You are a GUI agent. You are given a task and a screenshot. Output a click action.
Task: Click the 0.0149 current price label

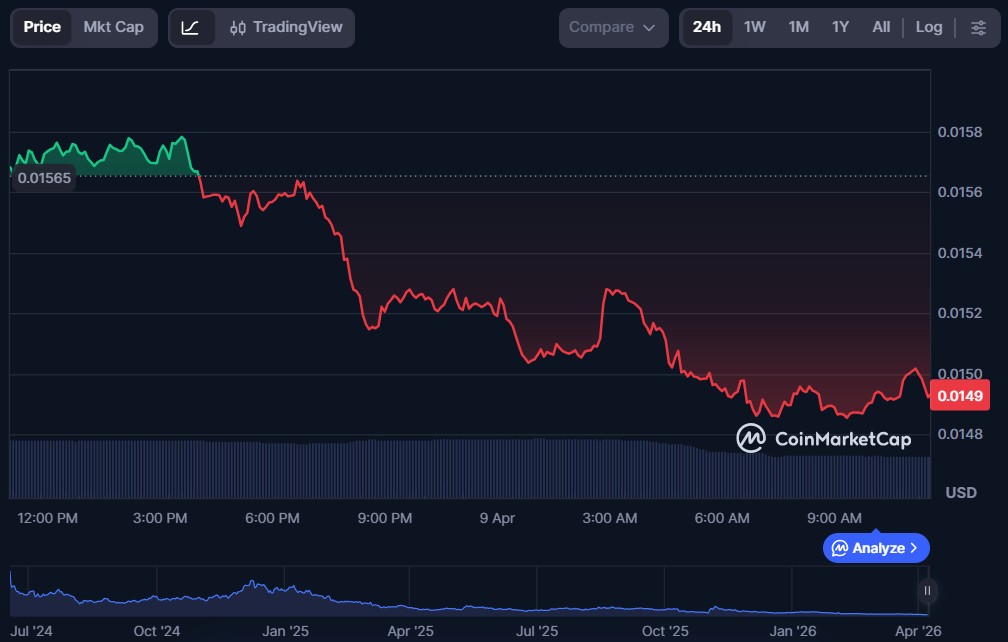[960, 396]
